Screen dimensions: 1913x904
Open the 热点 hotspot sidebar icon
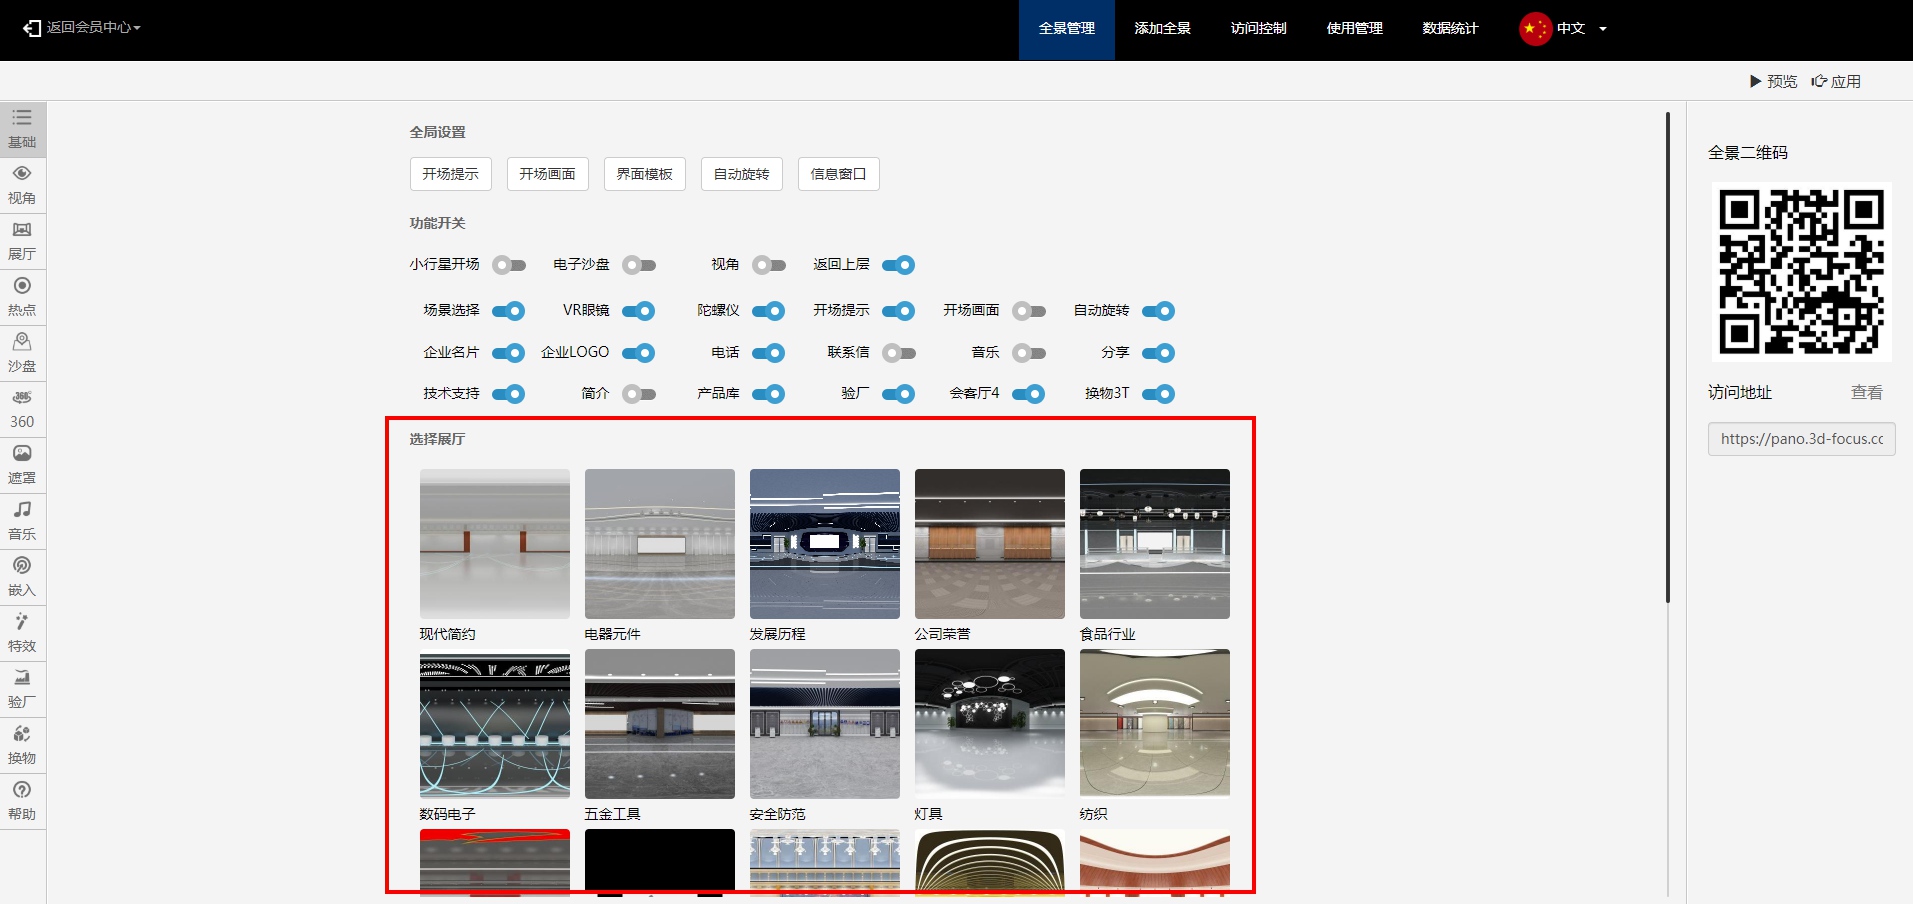[22, 297]
